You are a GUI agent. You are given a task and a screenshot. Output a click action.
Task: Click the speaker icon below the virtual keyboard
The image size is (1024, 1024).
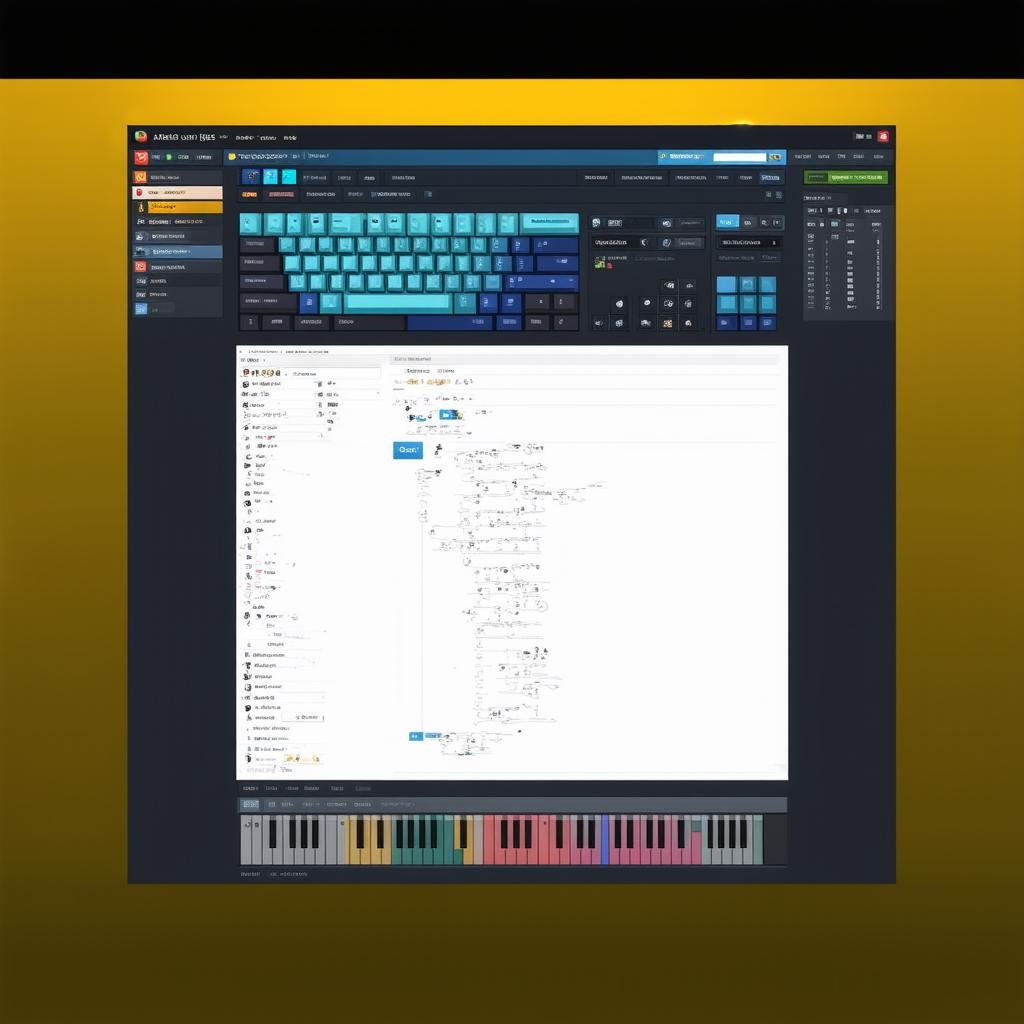click(598, 322)
